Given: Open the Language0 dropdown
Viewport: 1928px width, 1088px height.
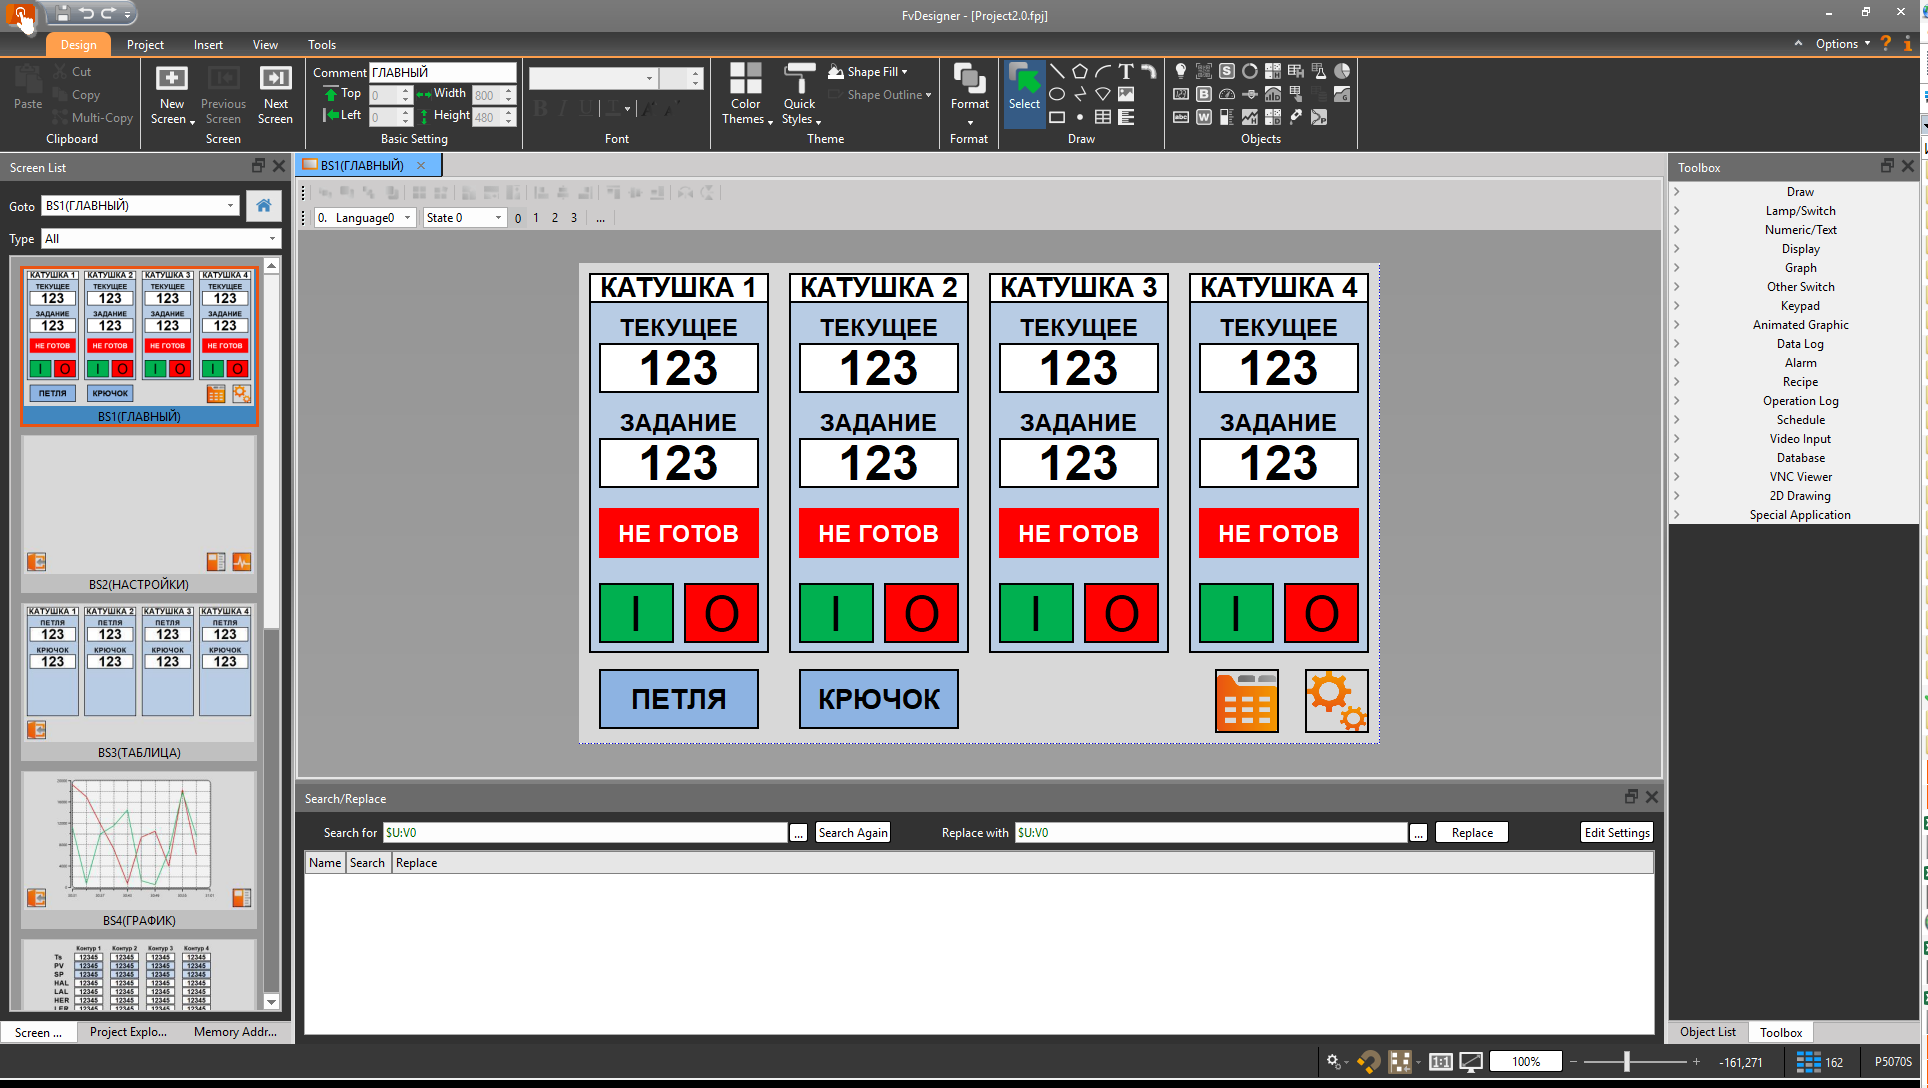Looking at the screenshot, I should 408,218.
